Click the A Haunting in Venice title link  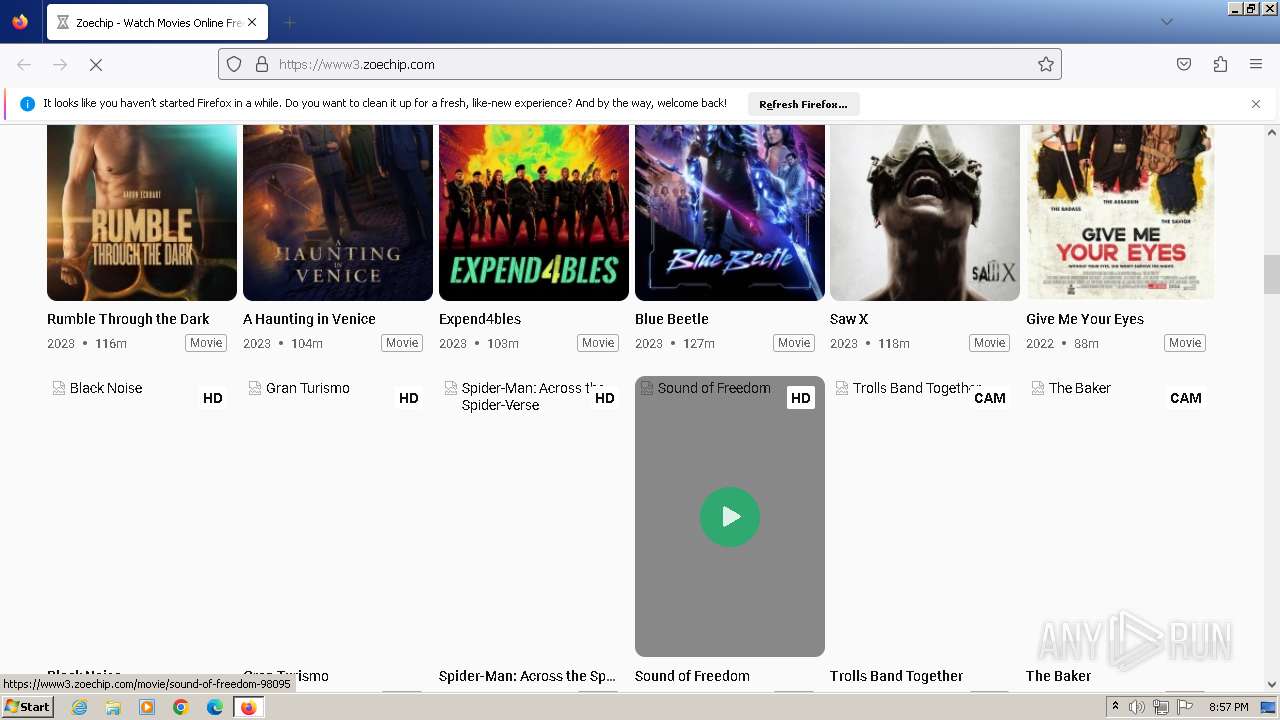pyautogui.click(x=309, y=319)
